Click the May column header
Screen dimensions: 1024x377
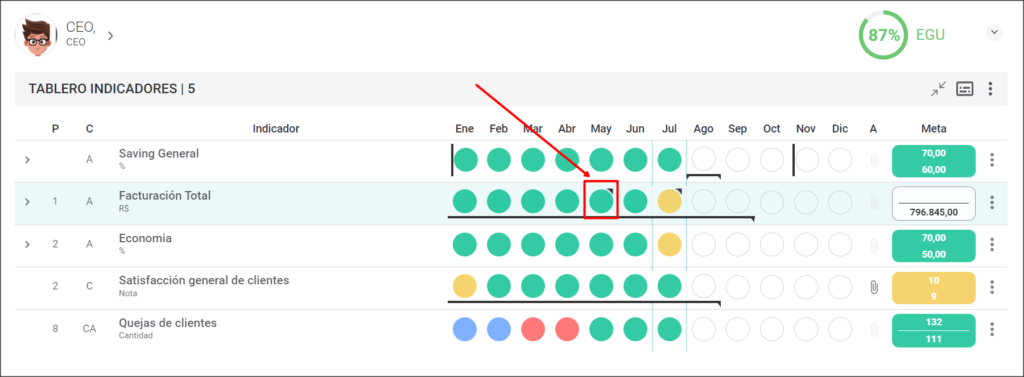pyautogui.click(x=601, y=129)
